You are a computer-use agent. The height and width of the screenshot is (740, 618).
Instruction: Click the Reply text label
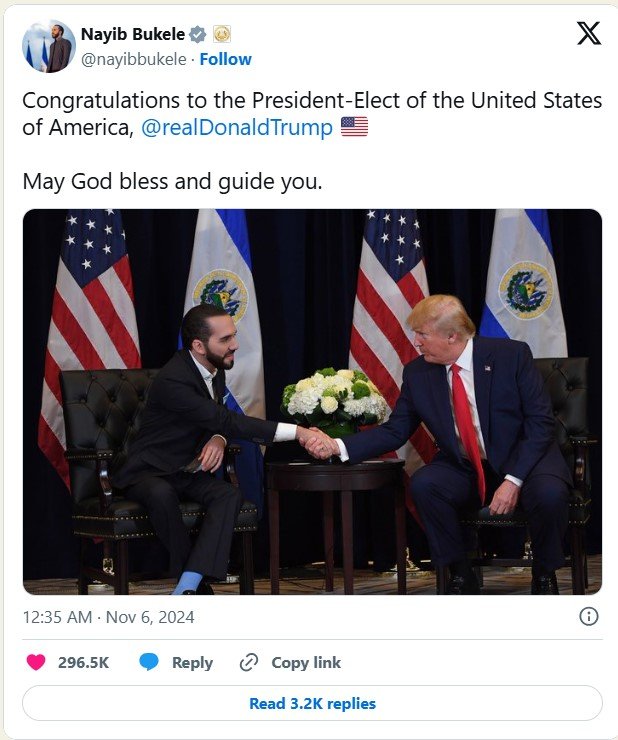coord(192,662)
